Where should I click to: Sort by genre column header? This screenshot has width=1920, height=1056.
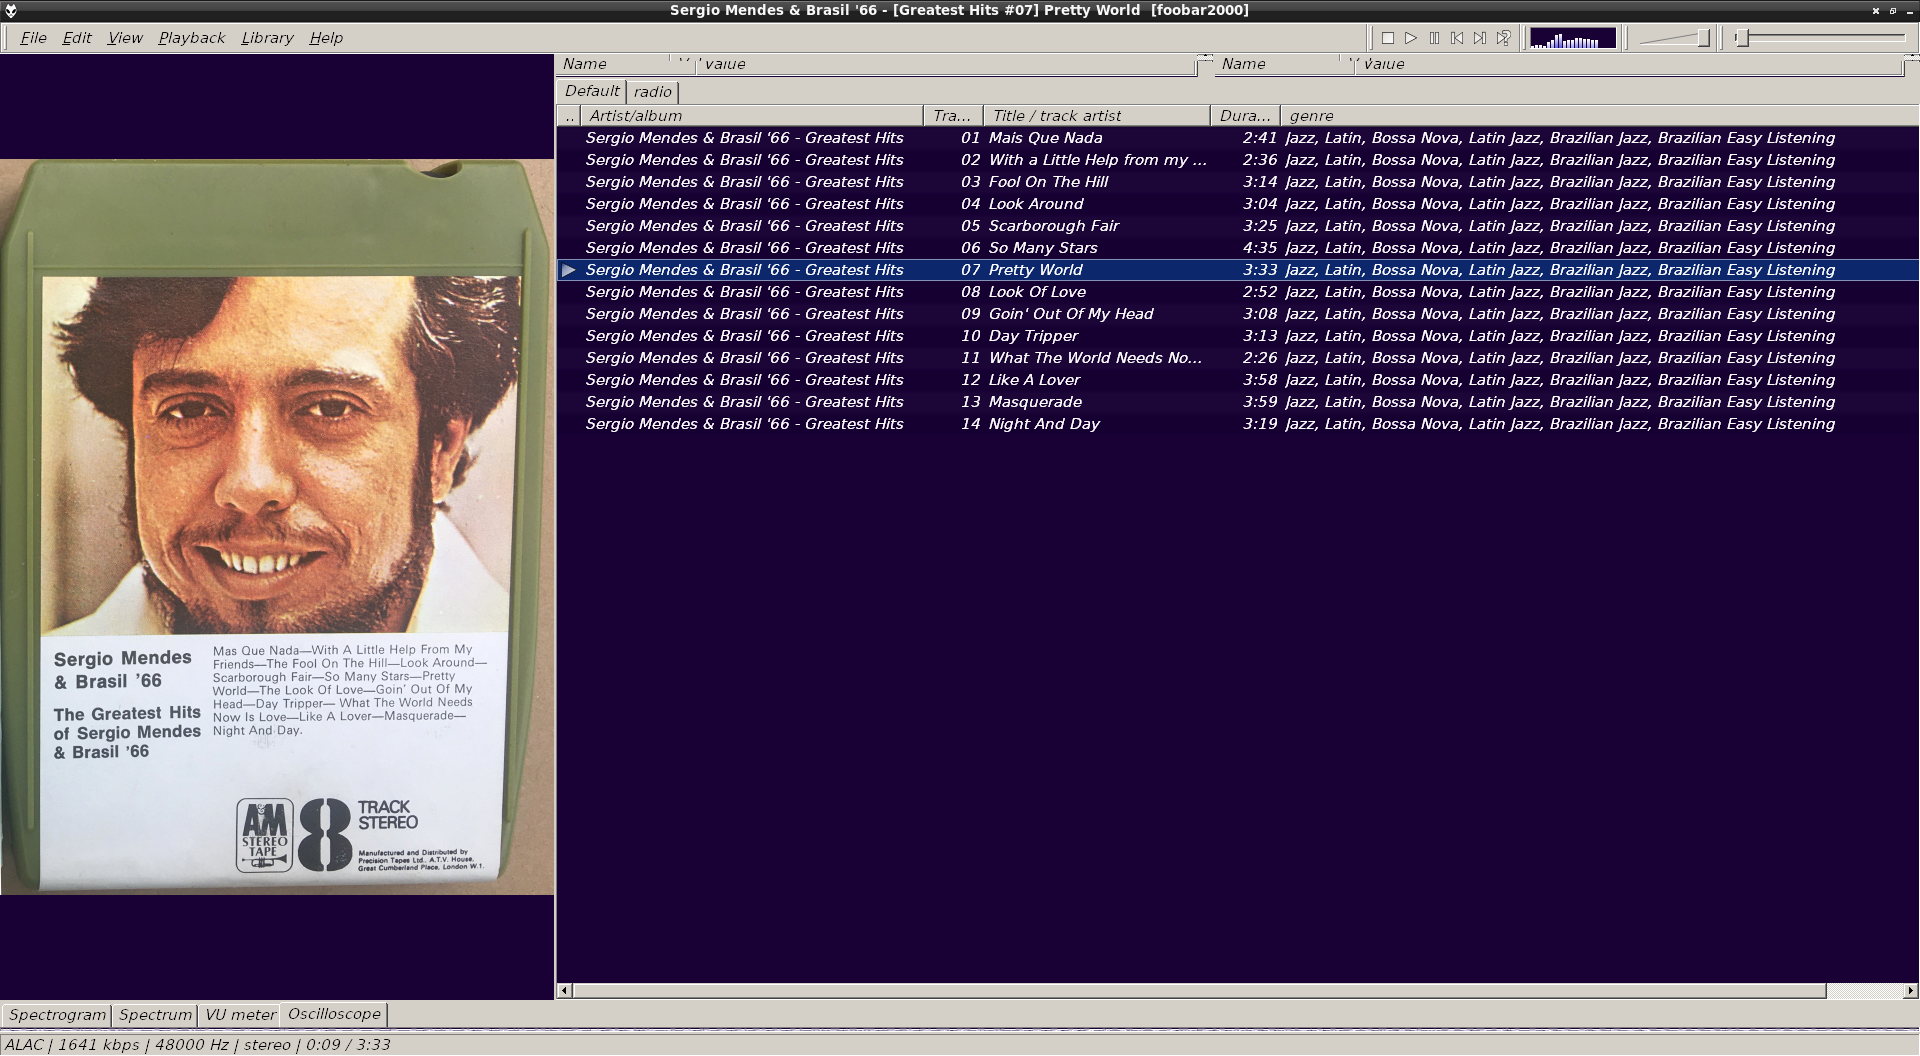pos(1598,116)
